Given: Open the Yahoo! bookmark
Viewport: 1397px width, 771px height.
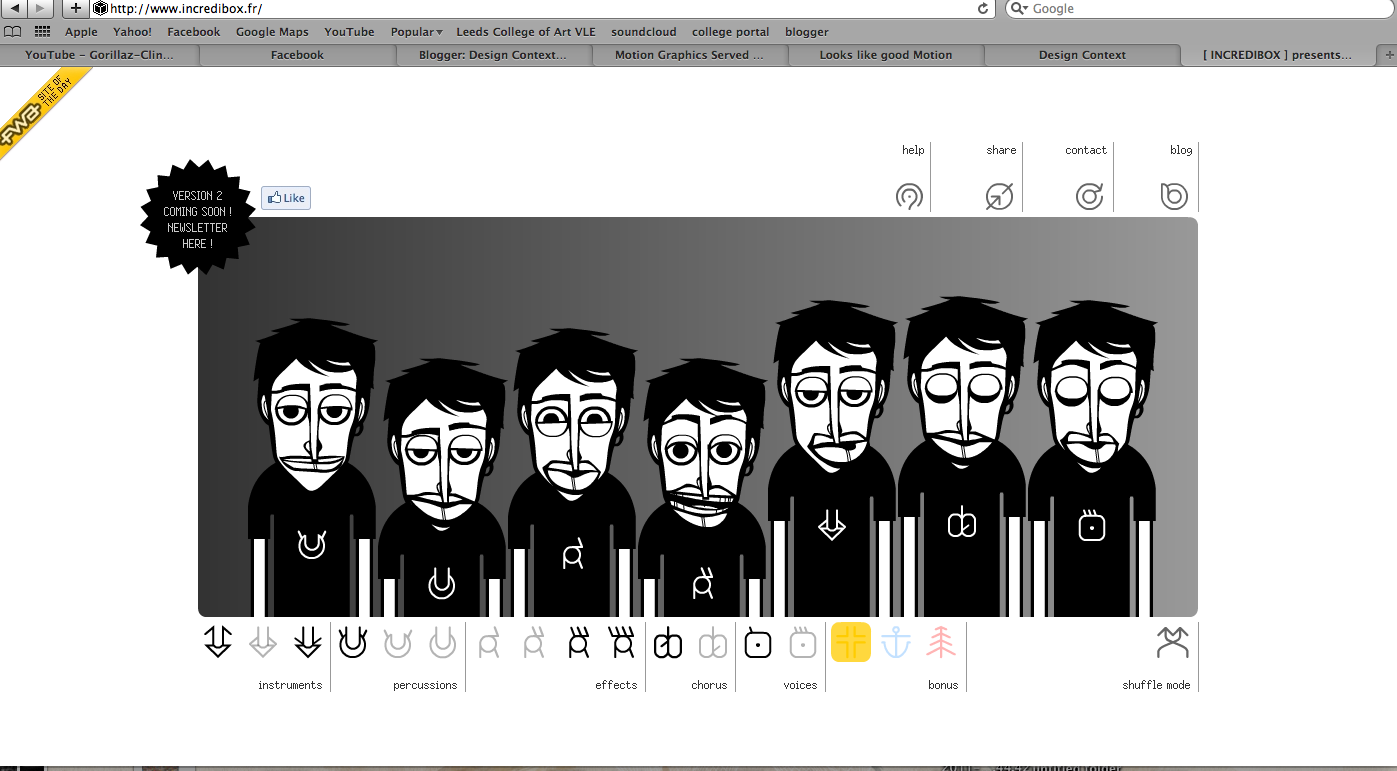Looking at the screenshot, I should [x=133, y=32].
